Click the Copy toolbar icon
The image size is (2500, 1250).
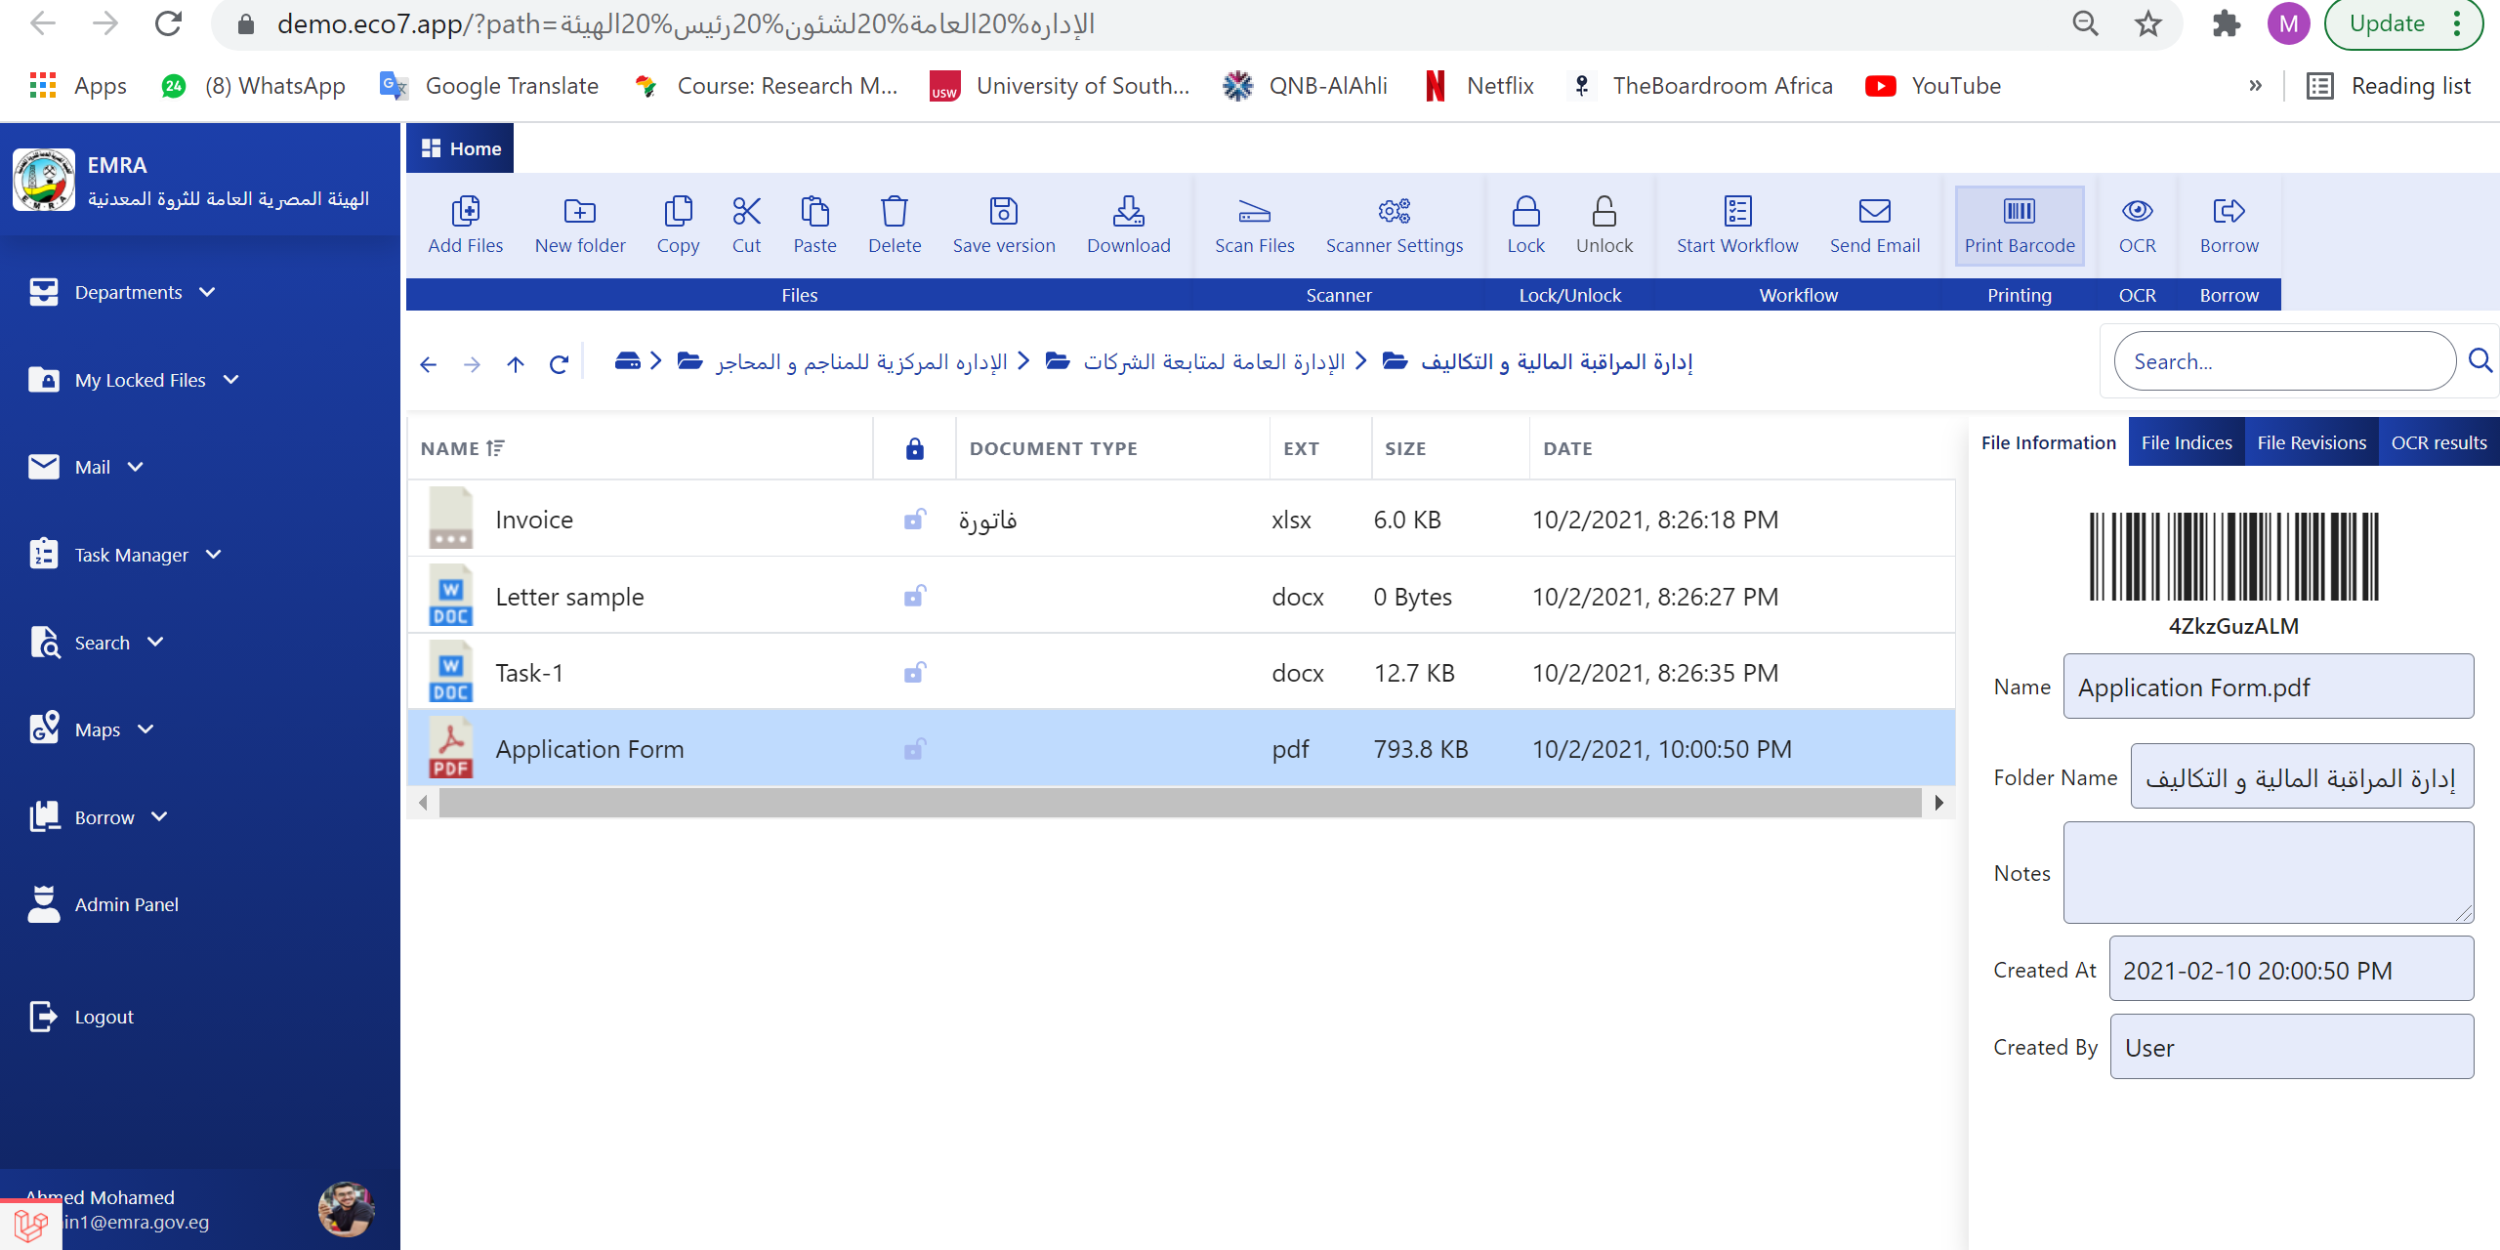677,211
